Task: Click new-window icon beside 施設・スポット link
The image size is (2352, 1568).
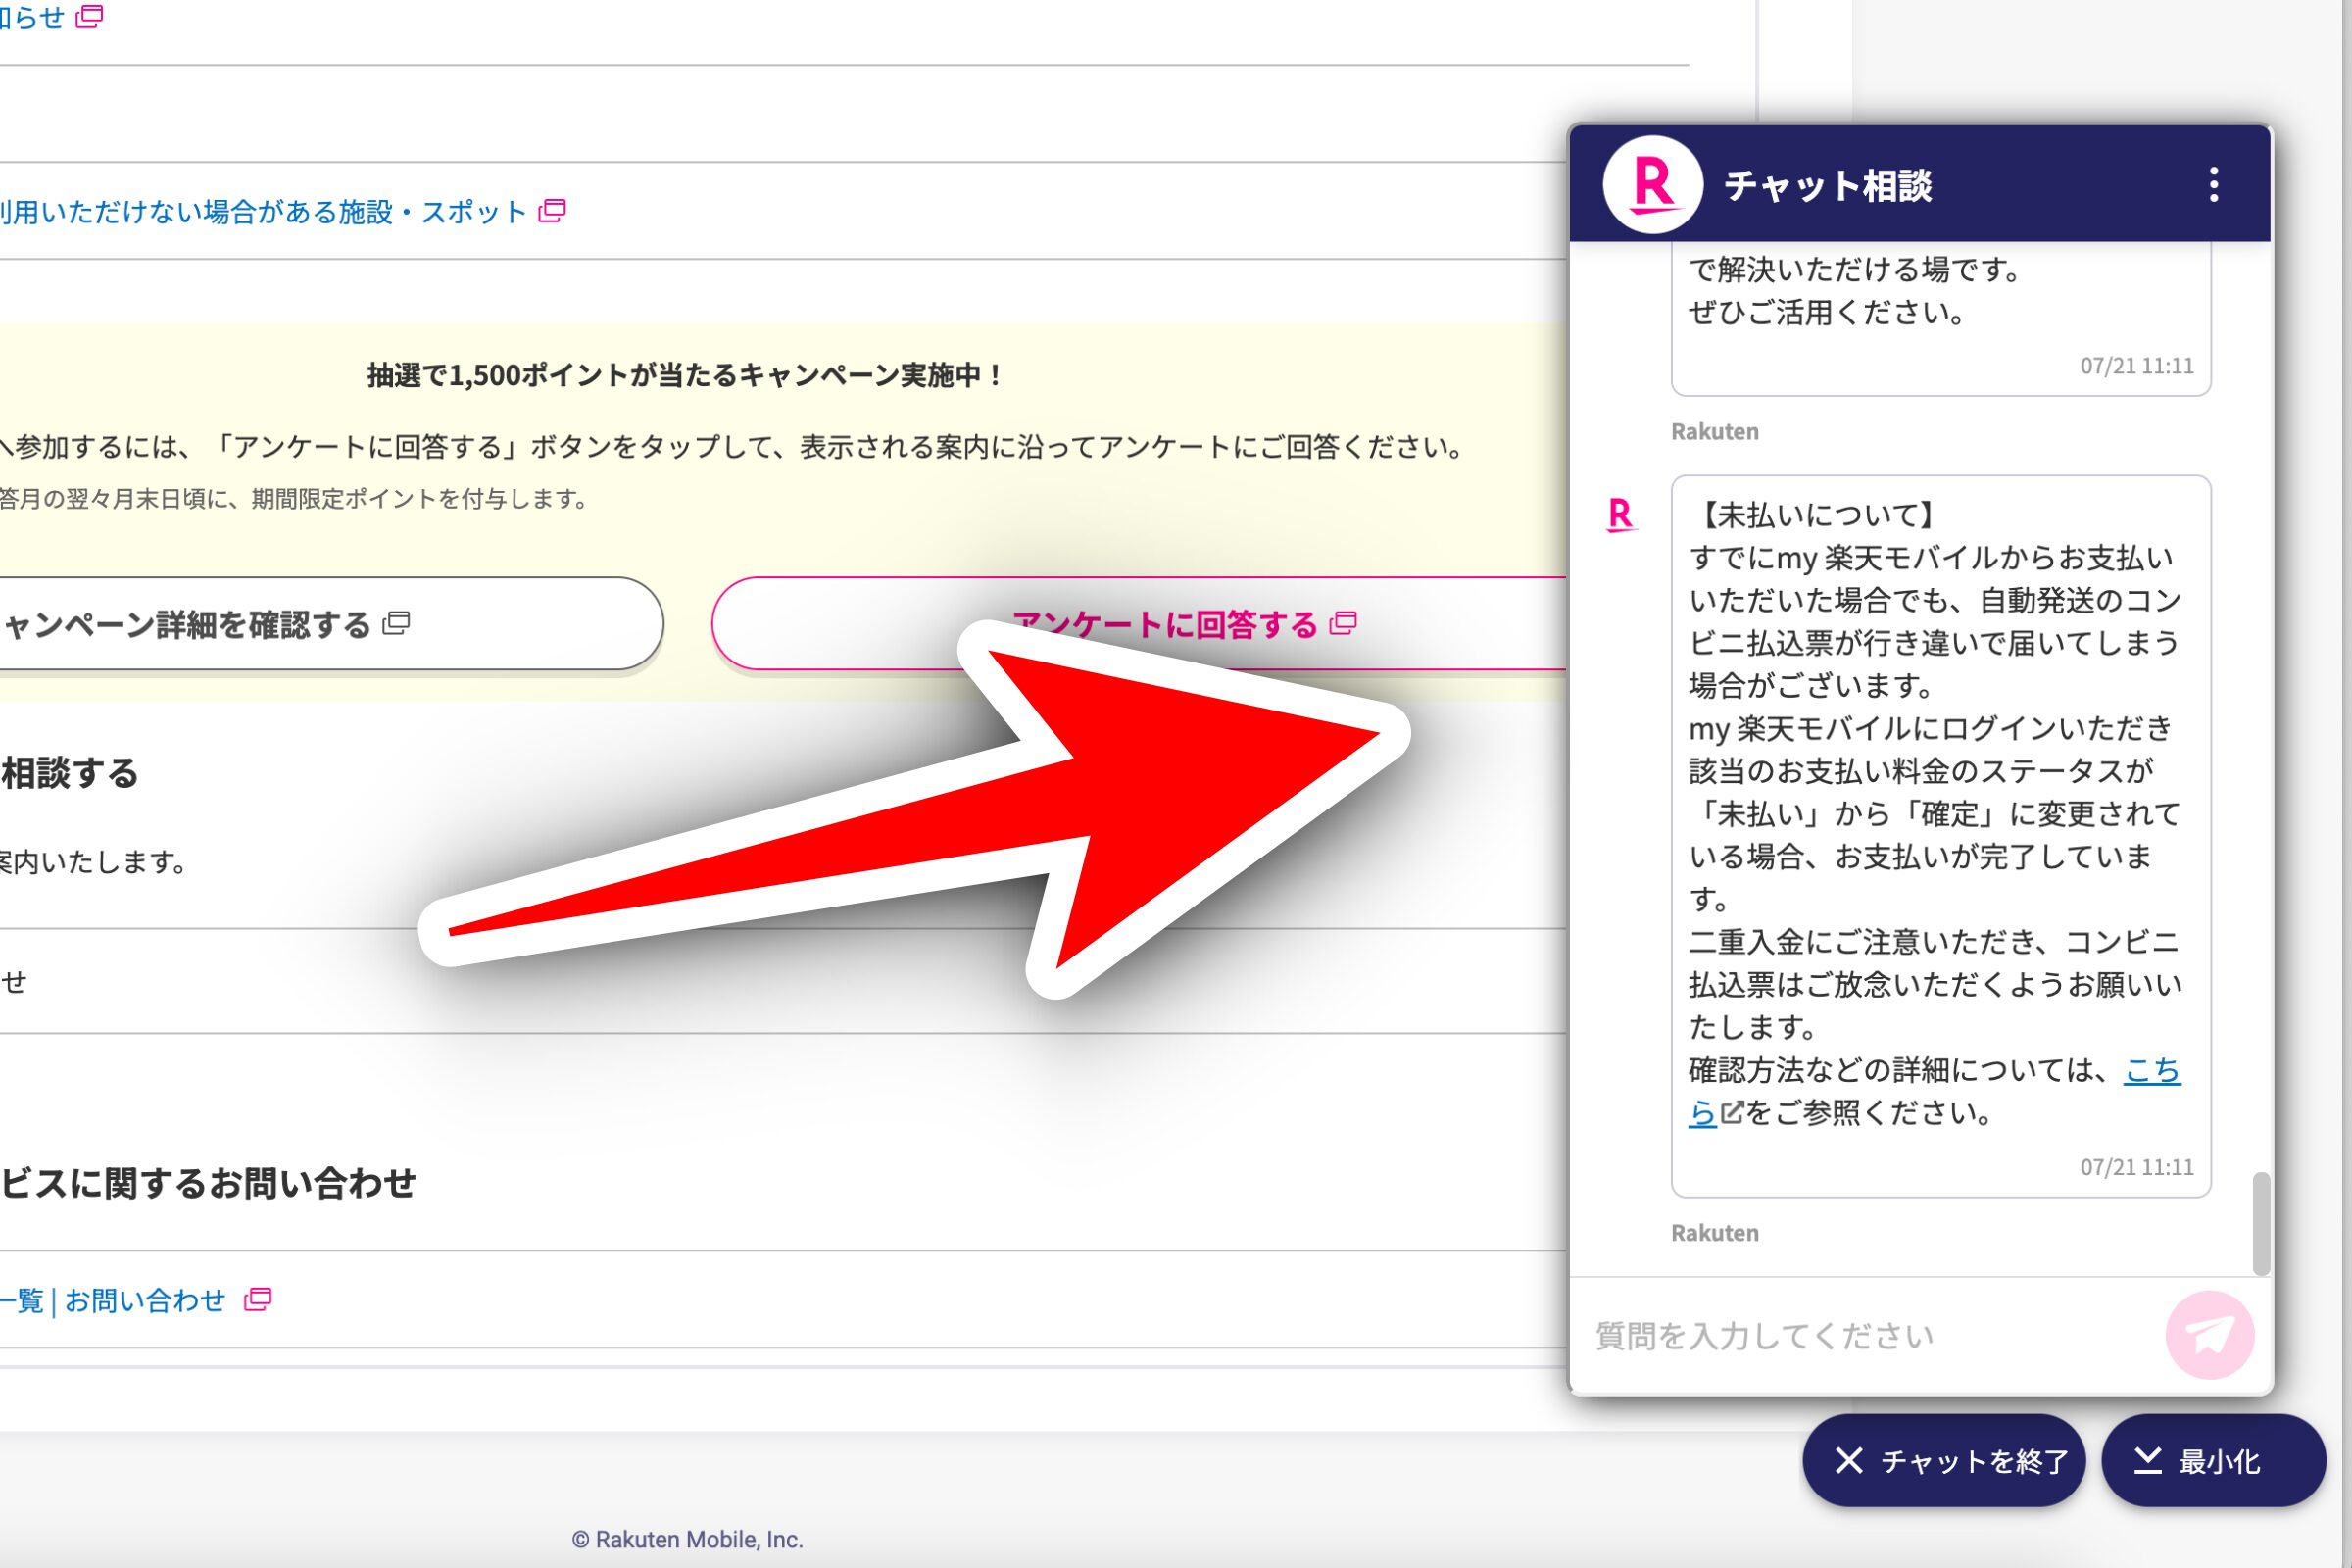Action: (x=552, y=211)
